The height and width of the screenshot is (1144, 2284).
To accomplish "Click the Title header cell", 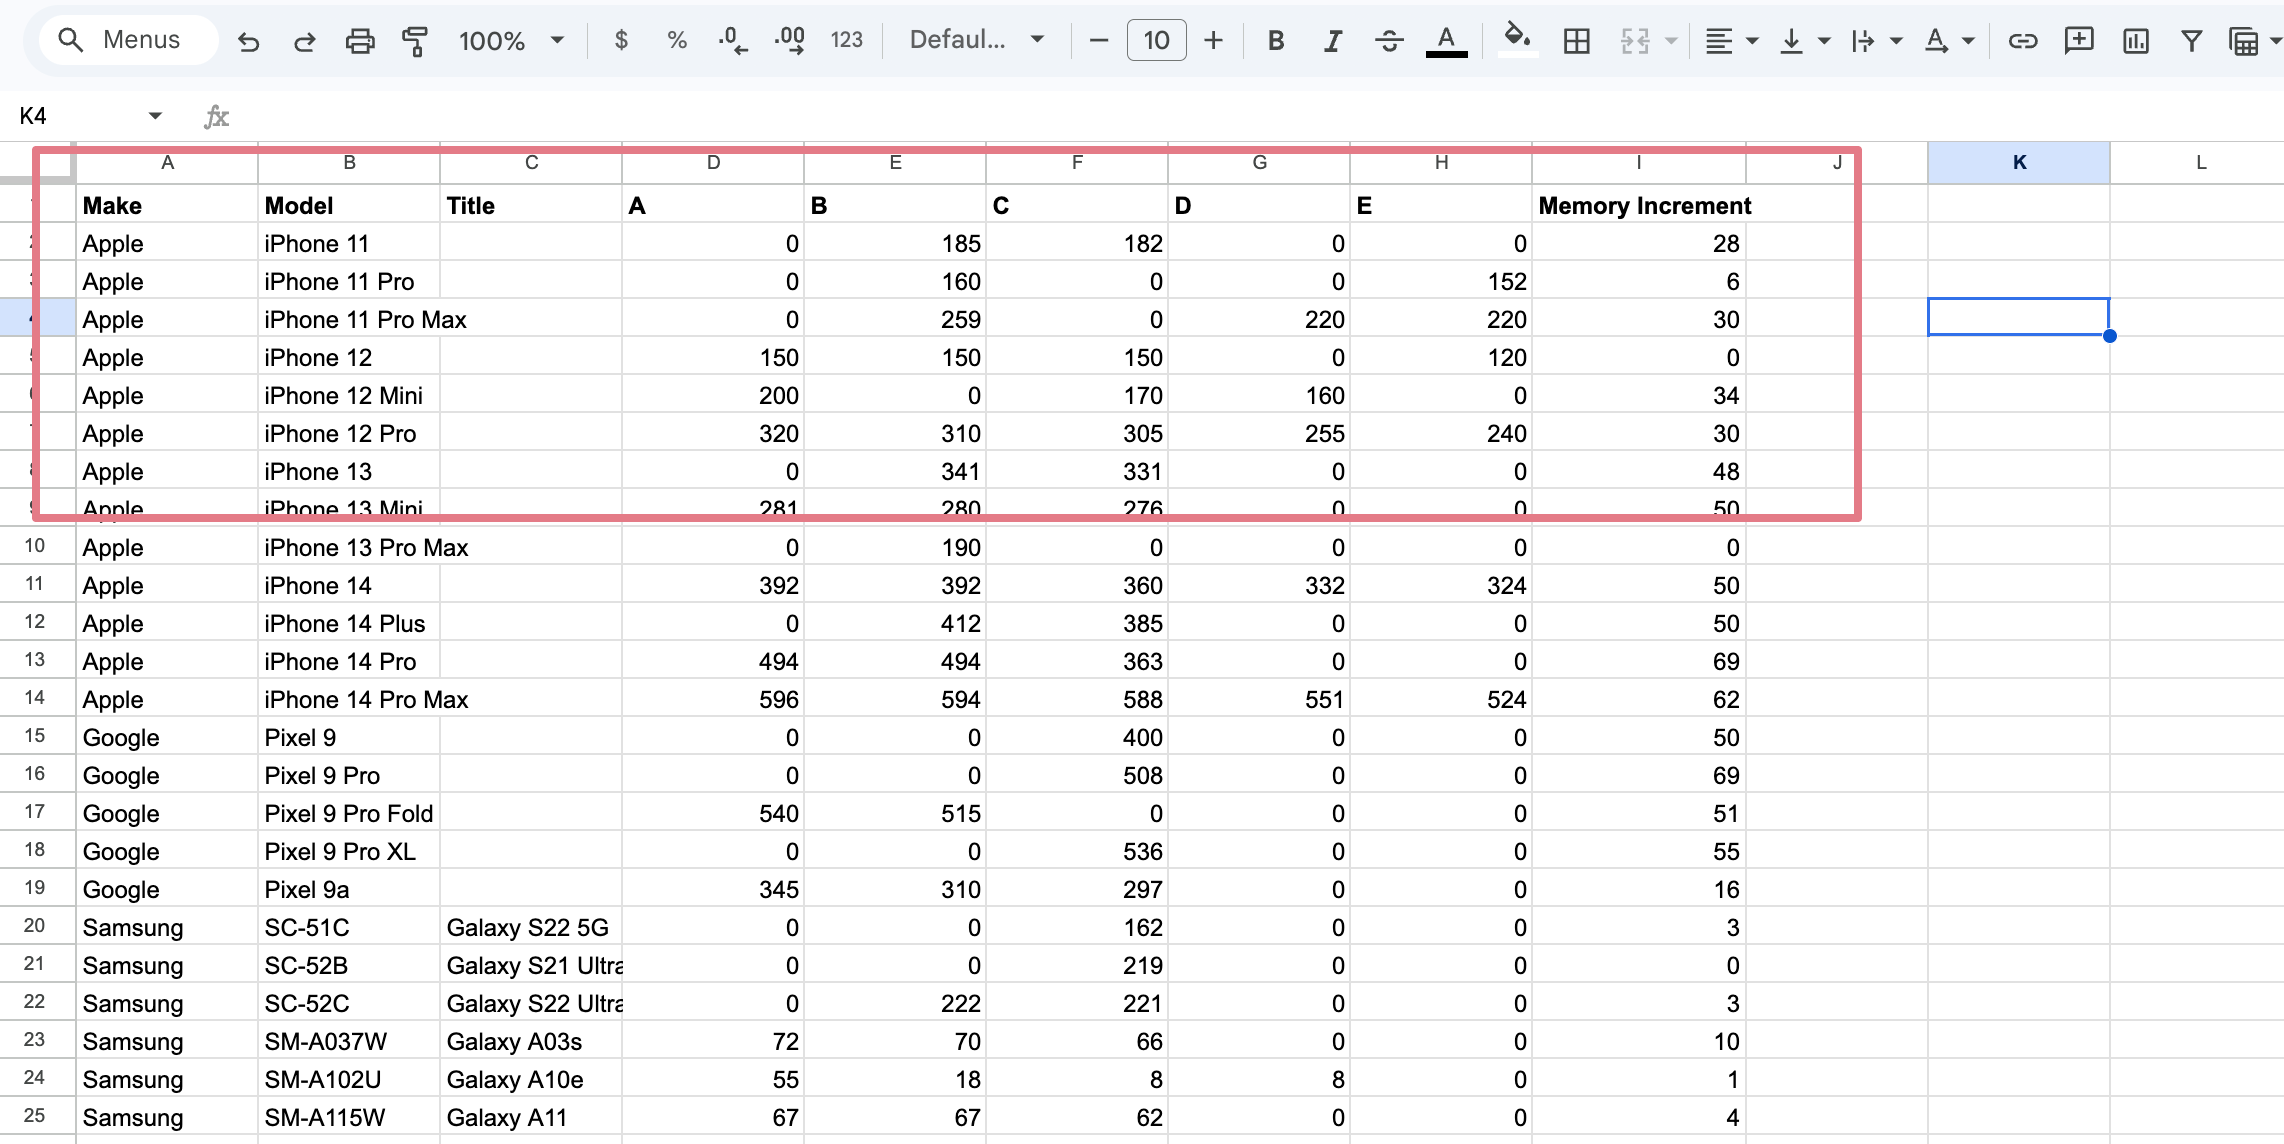I will [x=531, y=205].
